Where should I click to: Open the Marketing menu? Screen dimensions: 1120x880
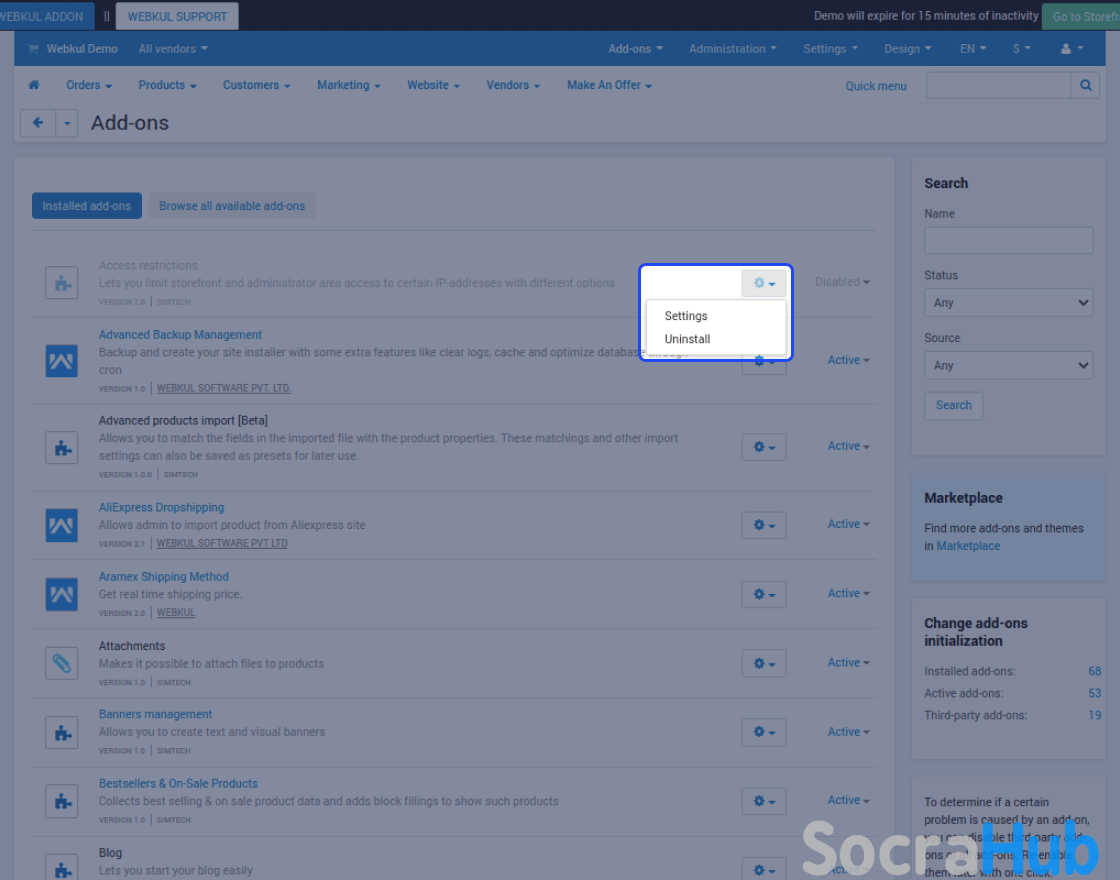tap(349, 85)
